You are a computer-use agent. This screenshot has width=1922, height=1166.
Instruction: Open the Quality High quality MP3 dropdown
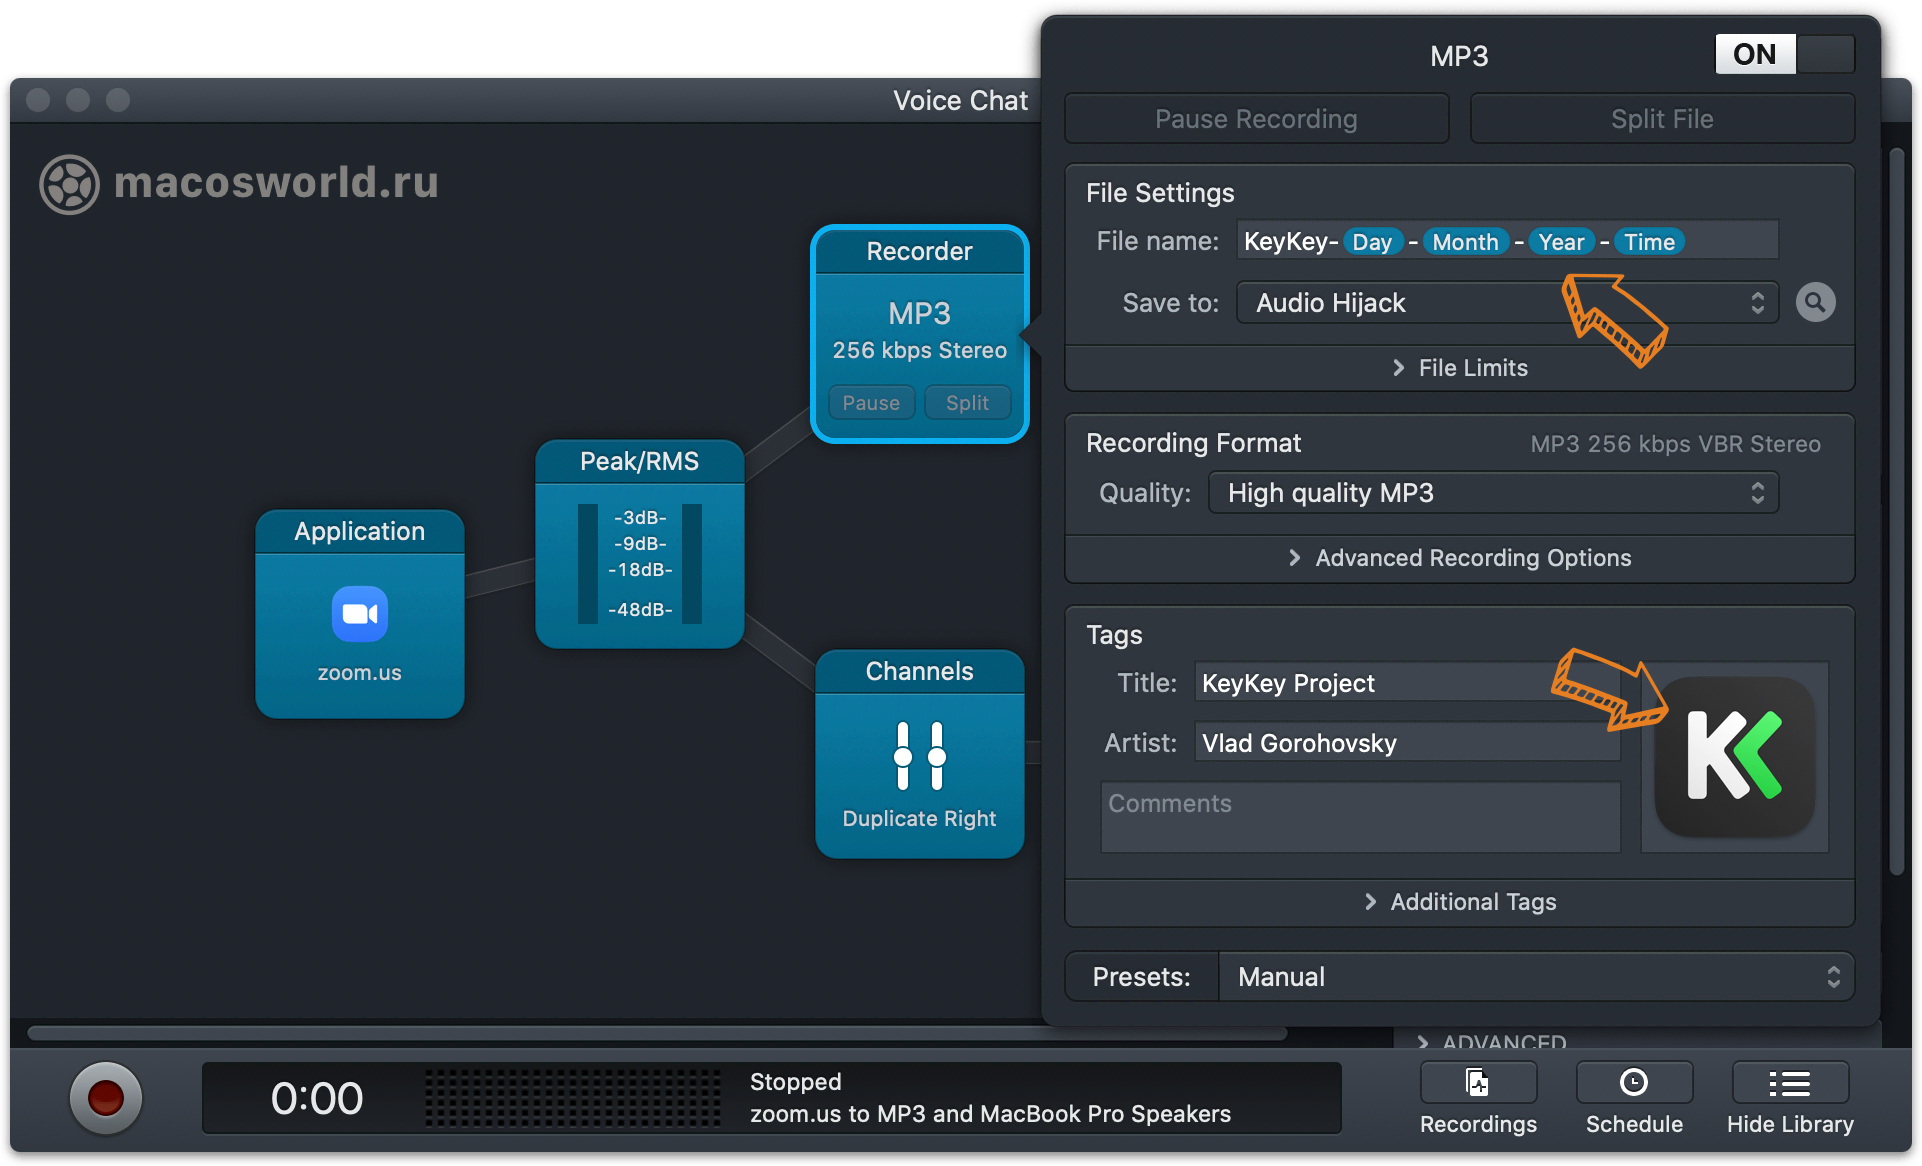[x=1493, y=493]
